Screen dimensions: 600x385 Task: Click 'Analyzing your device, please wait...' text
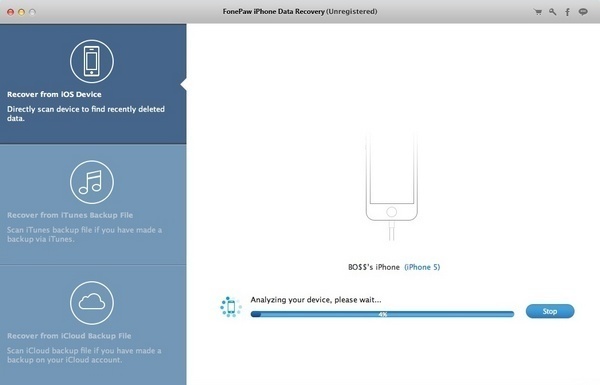click(316, 300)
